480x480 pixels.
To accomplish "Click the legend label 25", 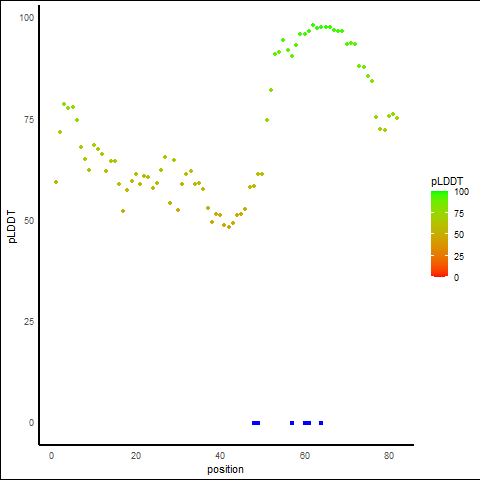I will pos(459,256).
